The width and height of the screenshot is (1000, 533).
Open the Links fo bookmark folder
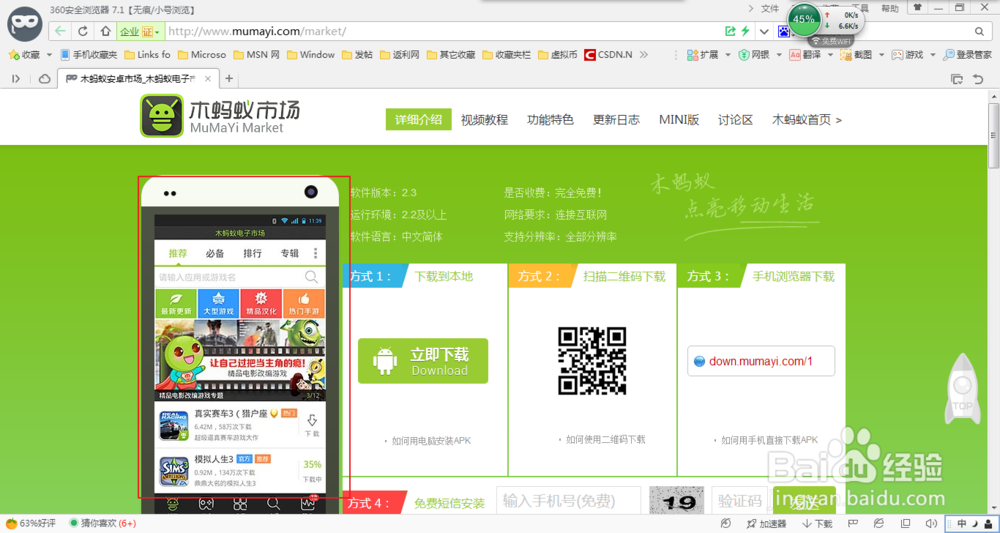click(147, 55)
